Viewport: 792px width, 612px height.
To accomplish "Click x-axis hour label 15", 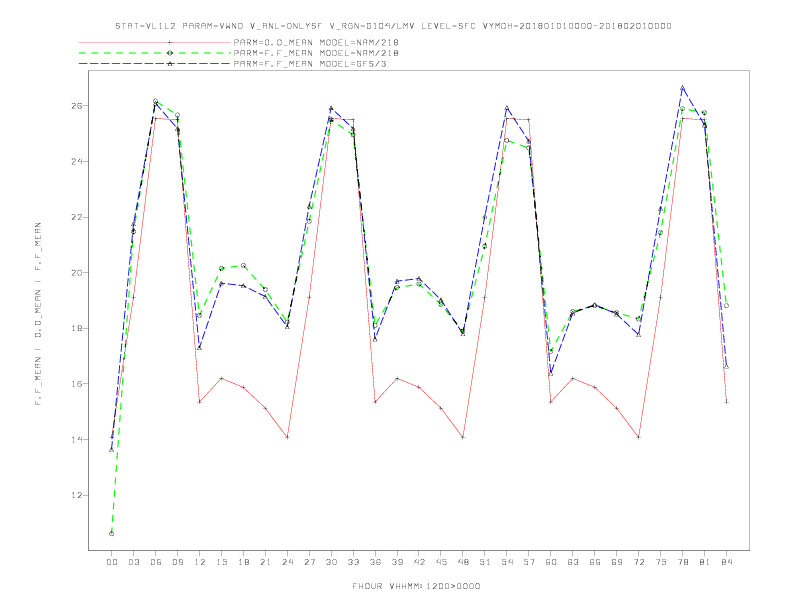I will tap(222, 562).
